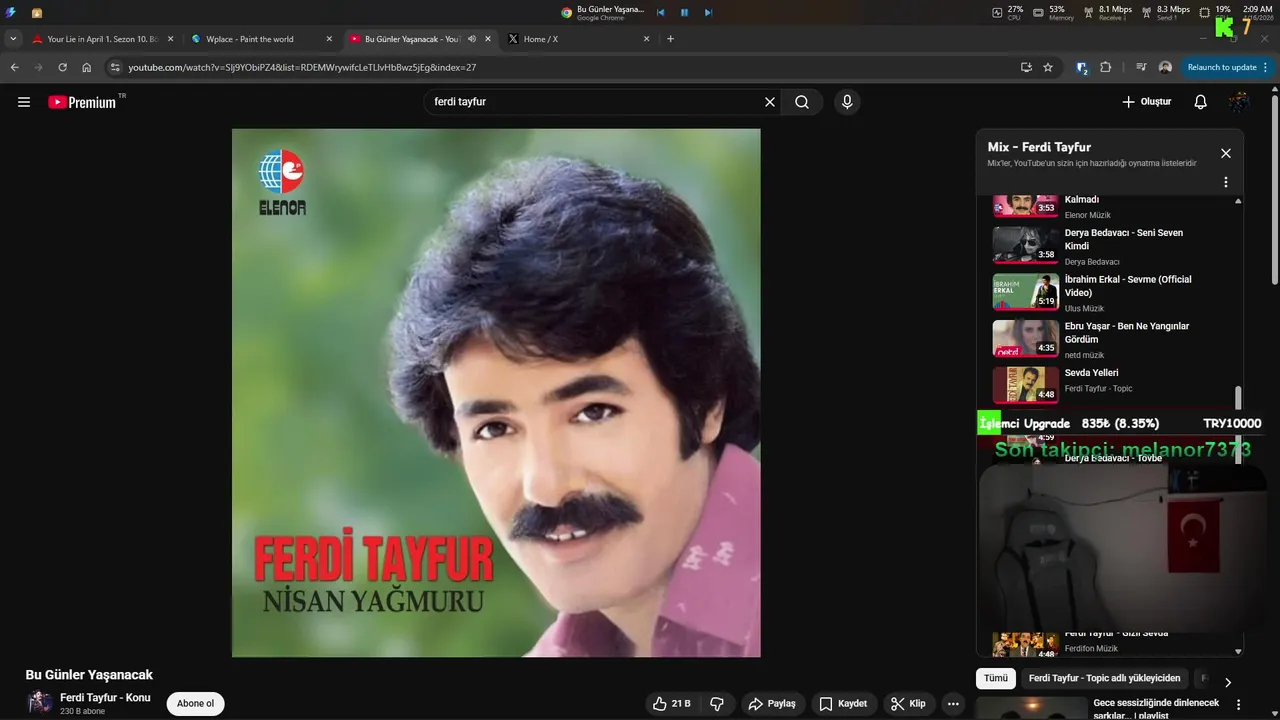The width and height of the screenshot is (1280, 720).
Task: Play Ebru Yaşar - Ben Ne Yangınlar Gördüm
Action: (1110, 340)
